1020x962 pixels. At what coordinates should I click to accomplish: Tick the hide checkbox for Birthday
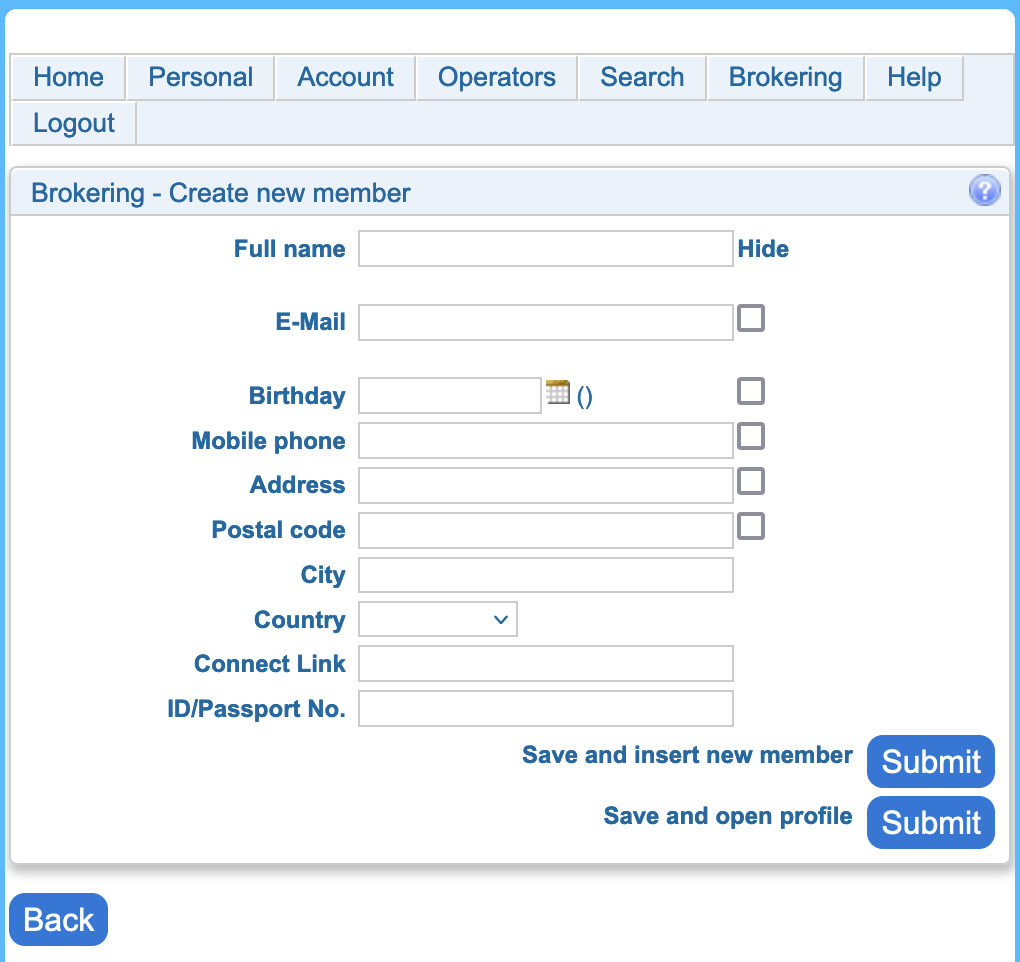(751, 392)
